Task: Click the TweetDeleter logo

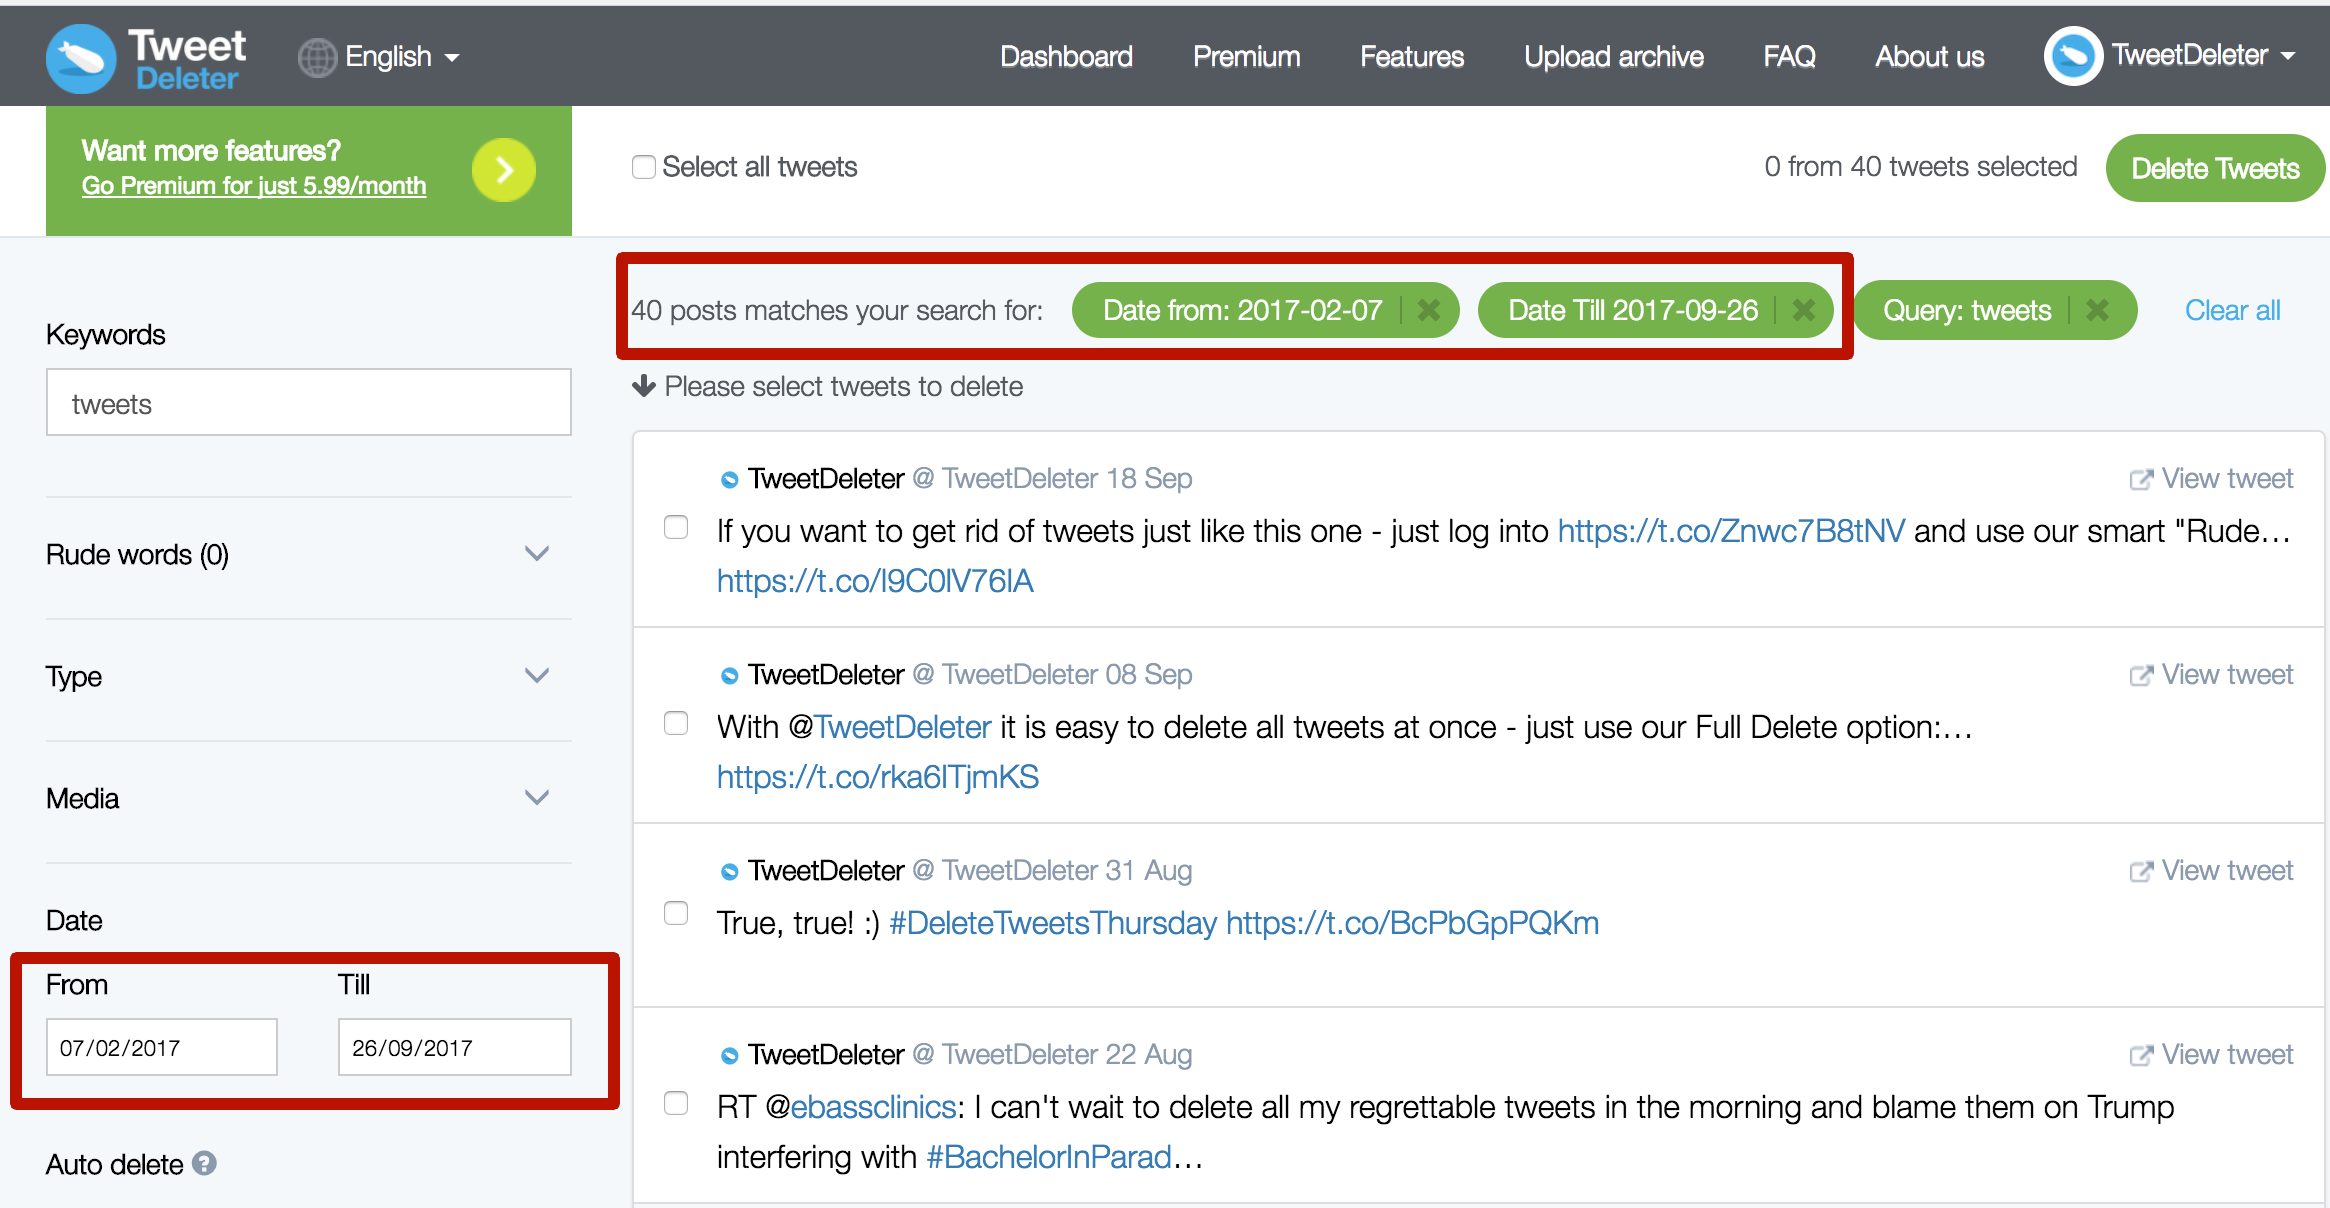Action: pyautogui.click(x=145, y=56)
